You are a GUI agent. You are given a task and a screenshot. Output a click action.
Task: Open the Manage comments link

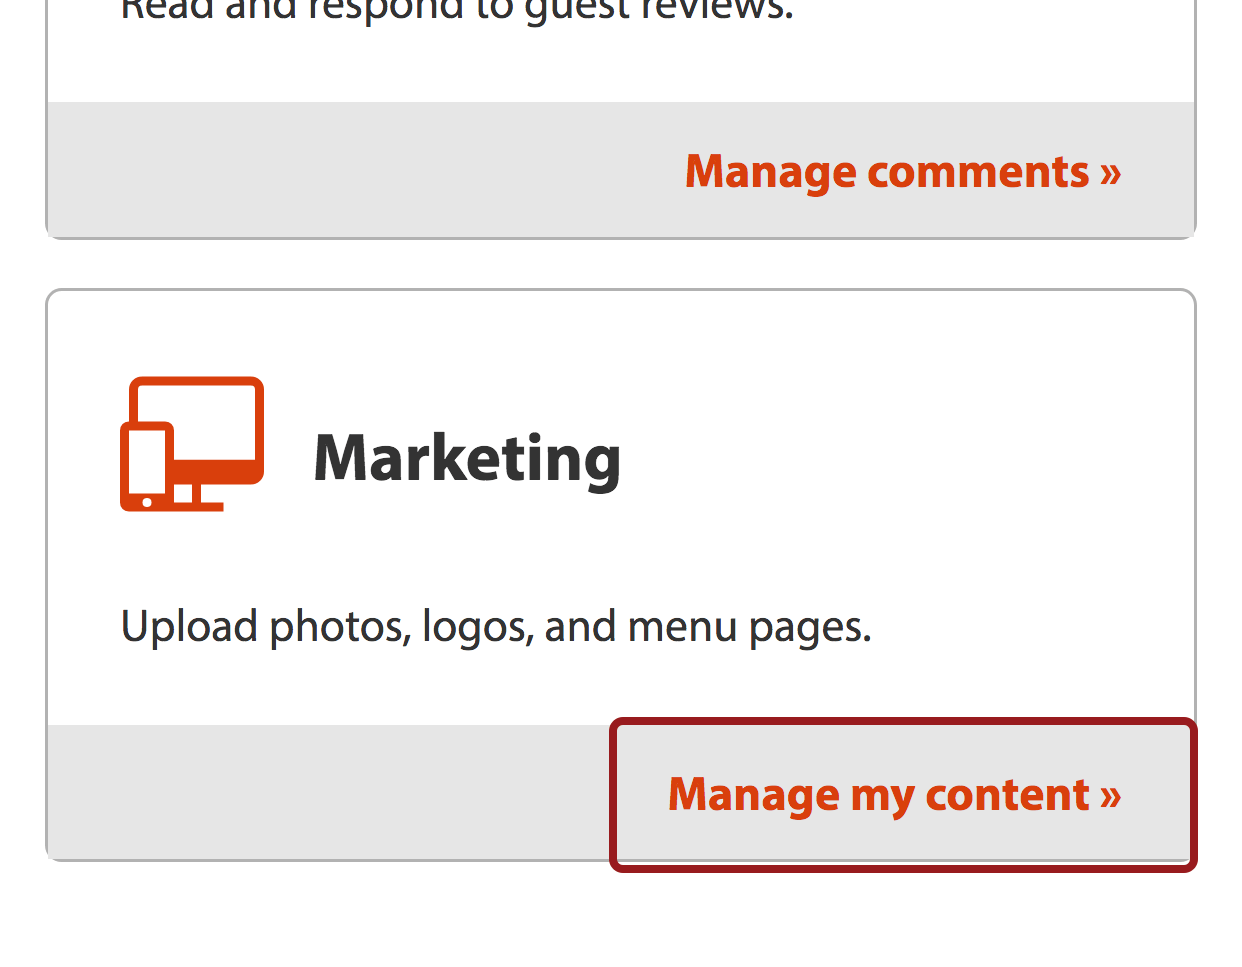903,172
